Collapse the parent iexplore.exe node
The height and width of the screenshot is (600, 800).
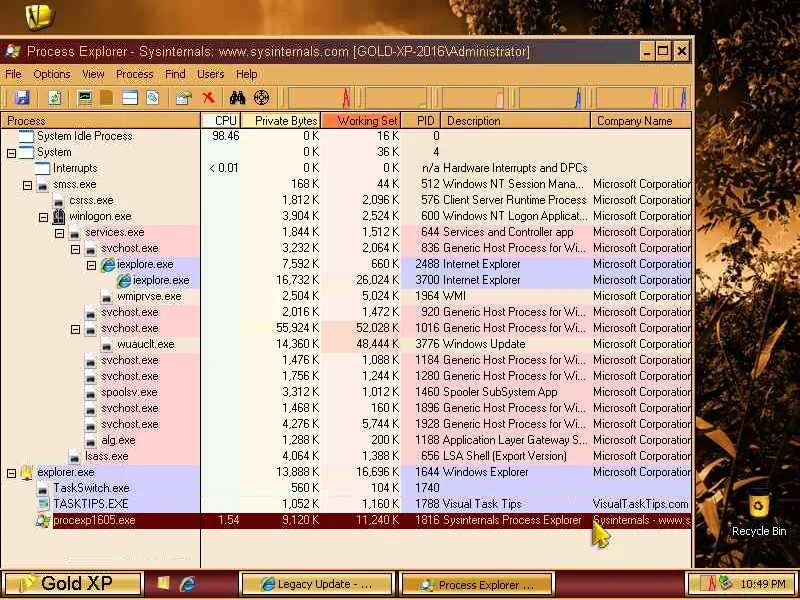coord(91,265)
